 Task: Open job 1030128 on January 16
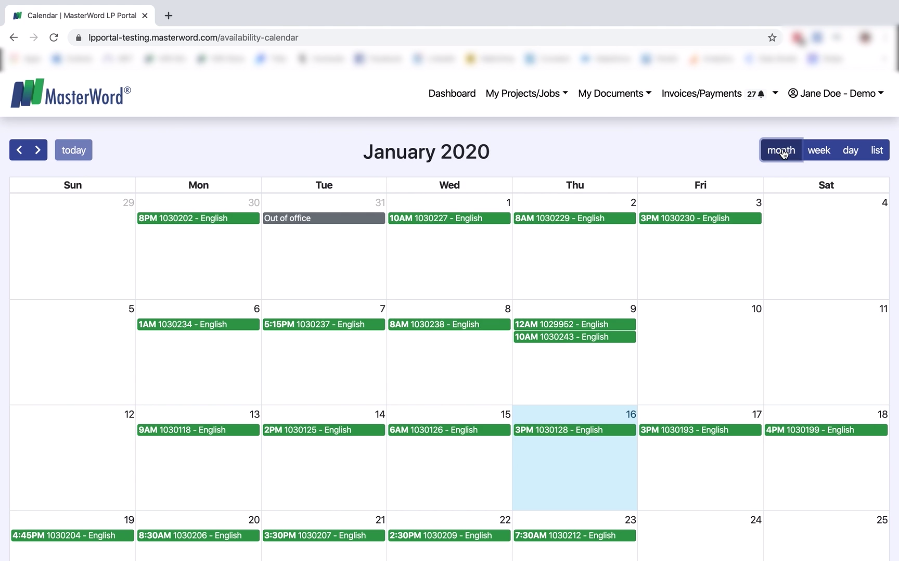pos(574,430)
